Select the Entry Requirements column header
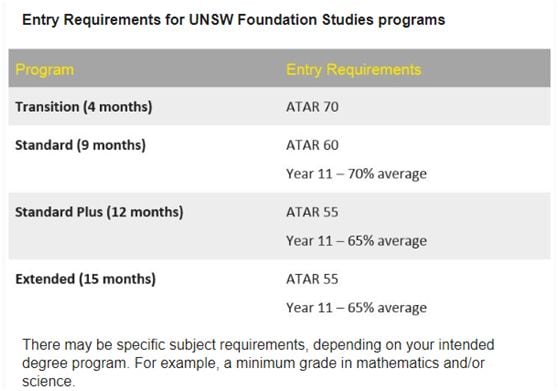 click(354, 69)
